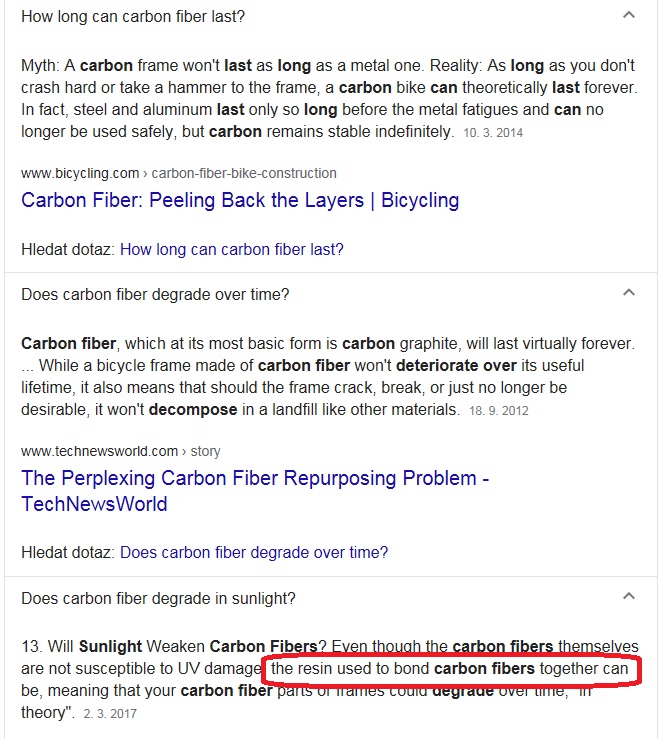Click the "Does carbon fiber degrade over time?" header

coord(155,294)
